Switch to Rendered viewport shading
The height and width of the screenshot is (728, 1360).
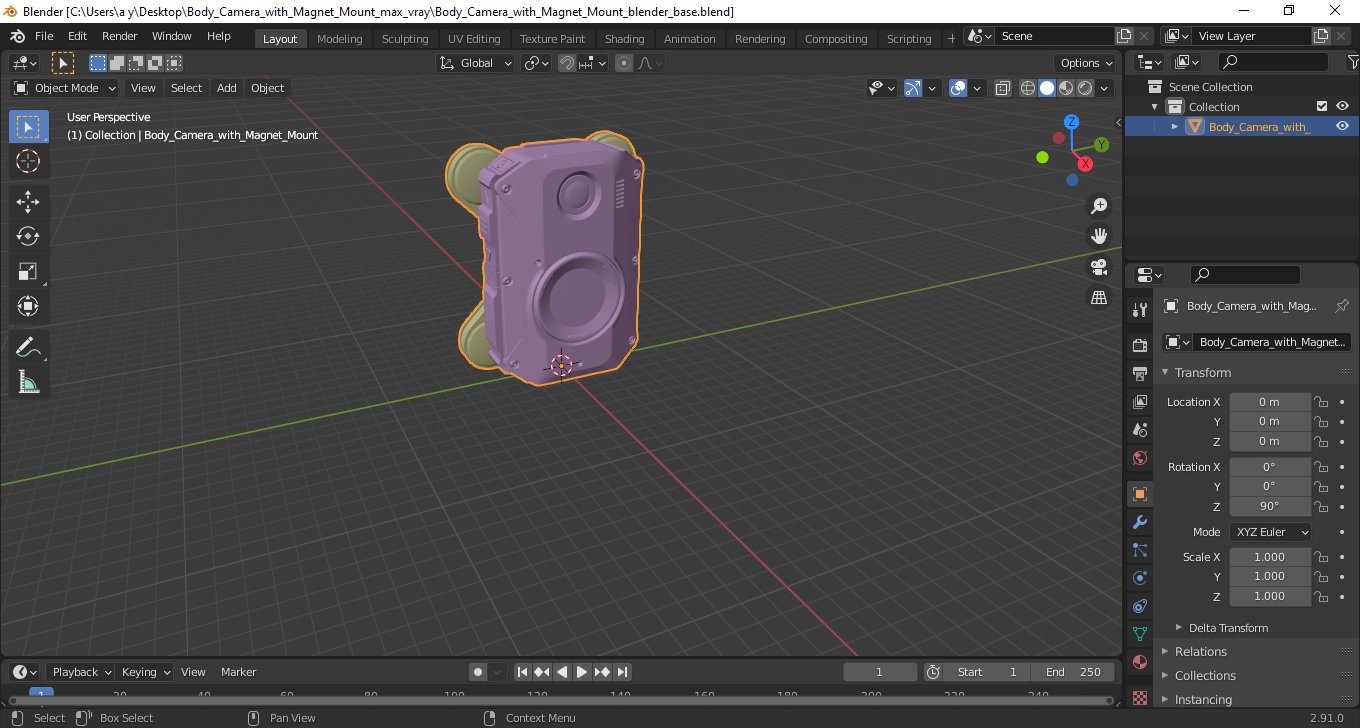(1085, 88)
